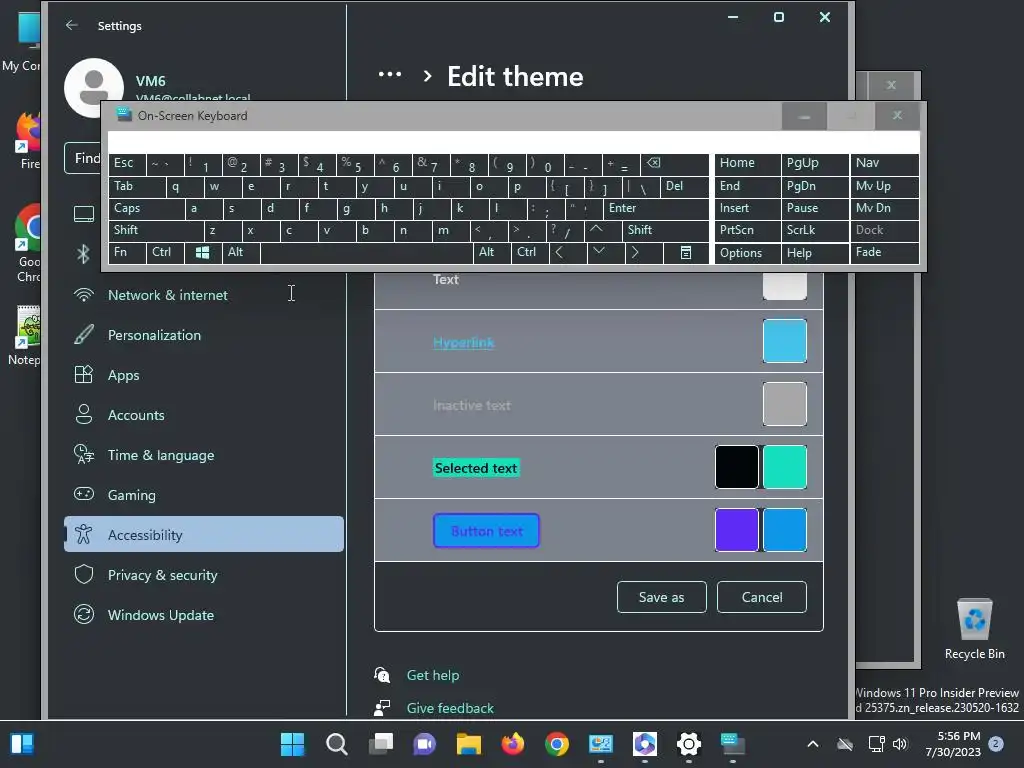Click the Fn key on On-Screen Keyboard
Screen dimensions: 1024x768
pyautogui.click(x=127, y=253)
